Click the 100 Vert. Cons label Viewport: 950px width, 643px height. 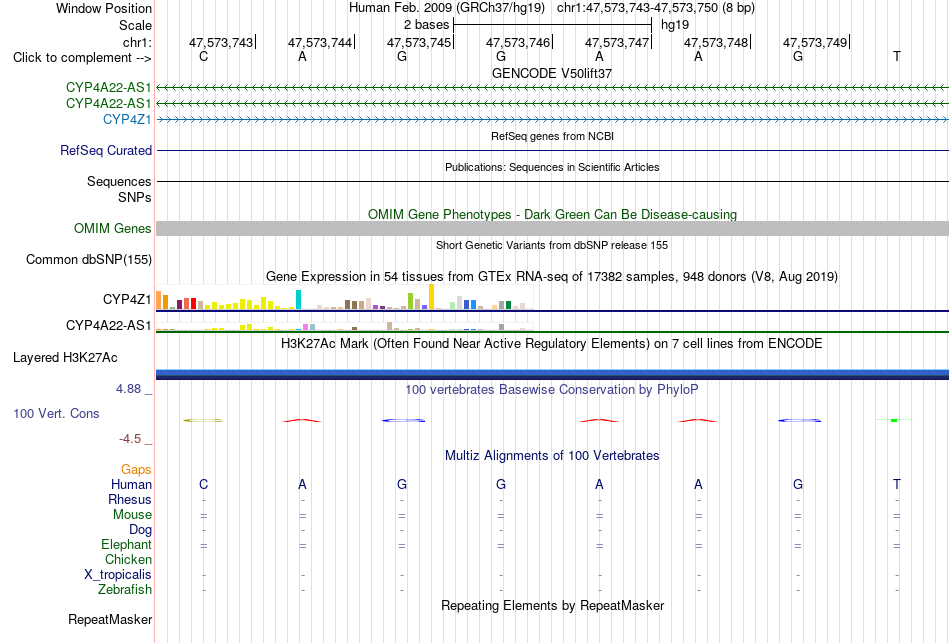(56, 413)
